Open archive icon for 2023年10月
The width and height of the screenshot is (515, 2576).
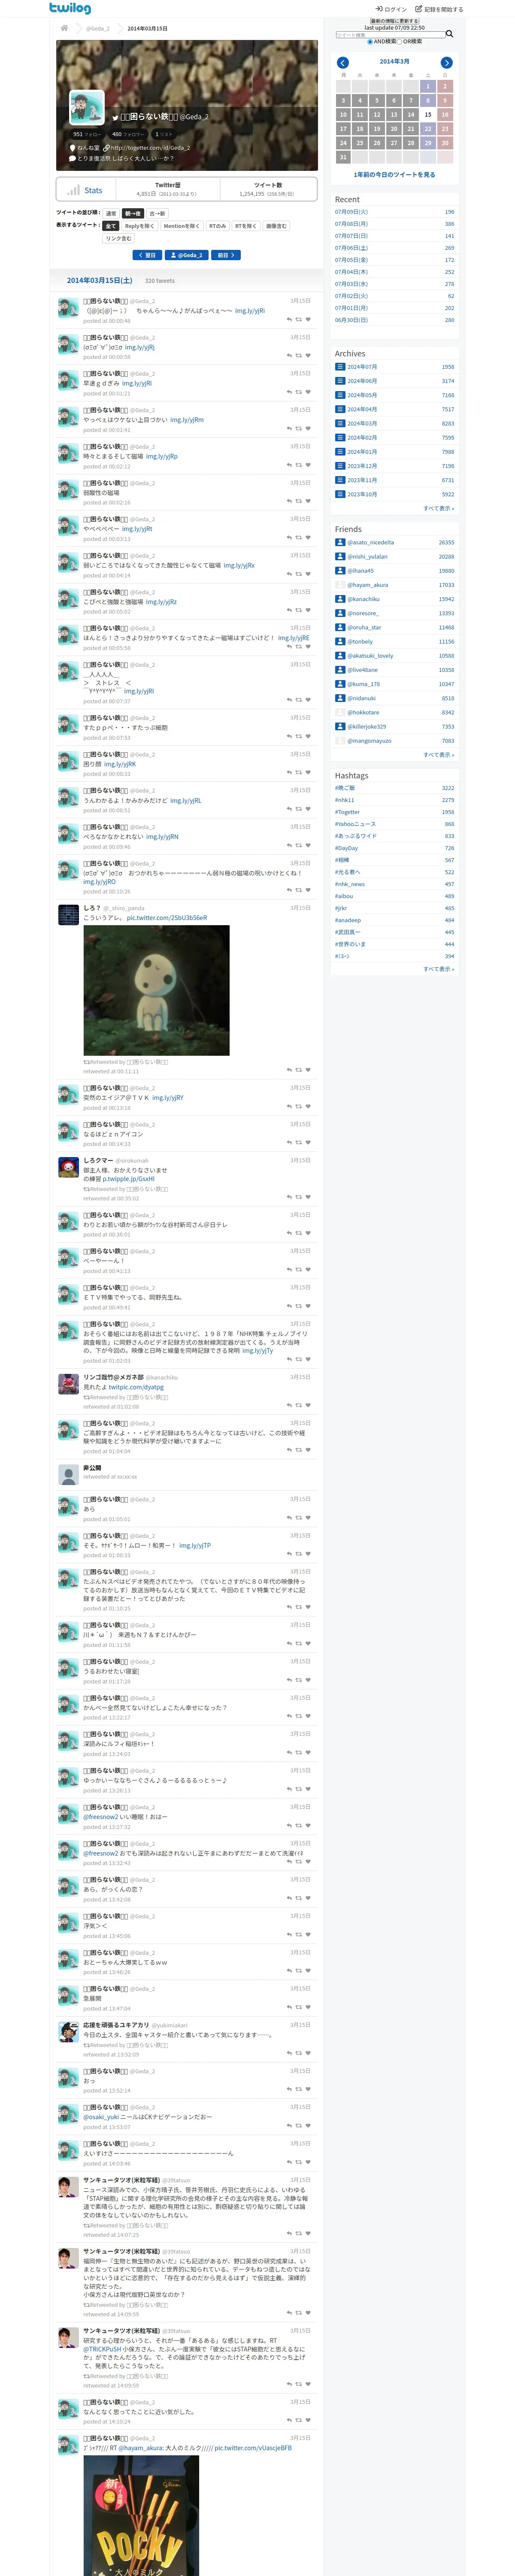340,494
